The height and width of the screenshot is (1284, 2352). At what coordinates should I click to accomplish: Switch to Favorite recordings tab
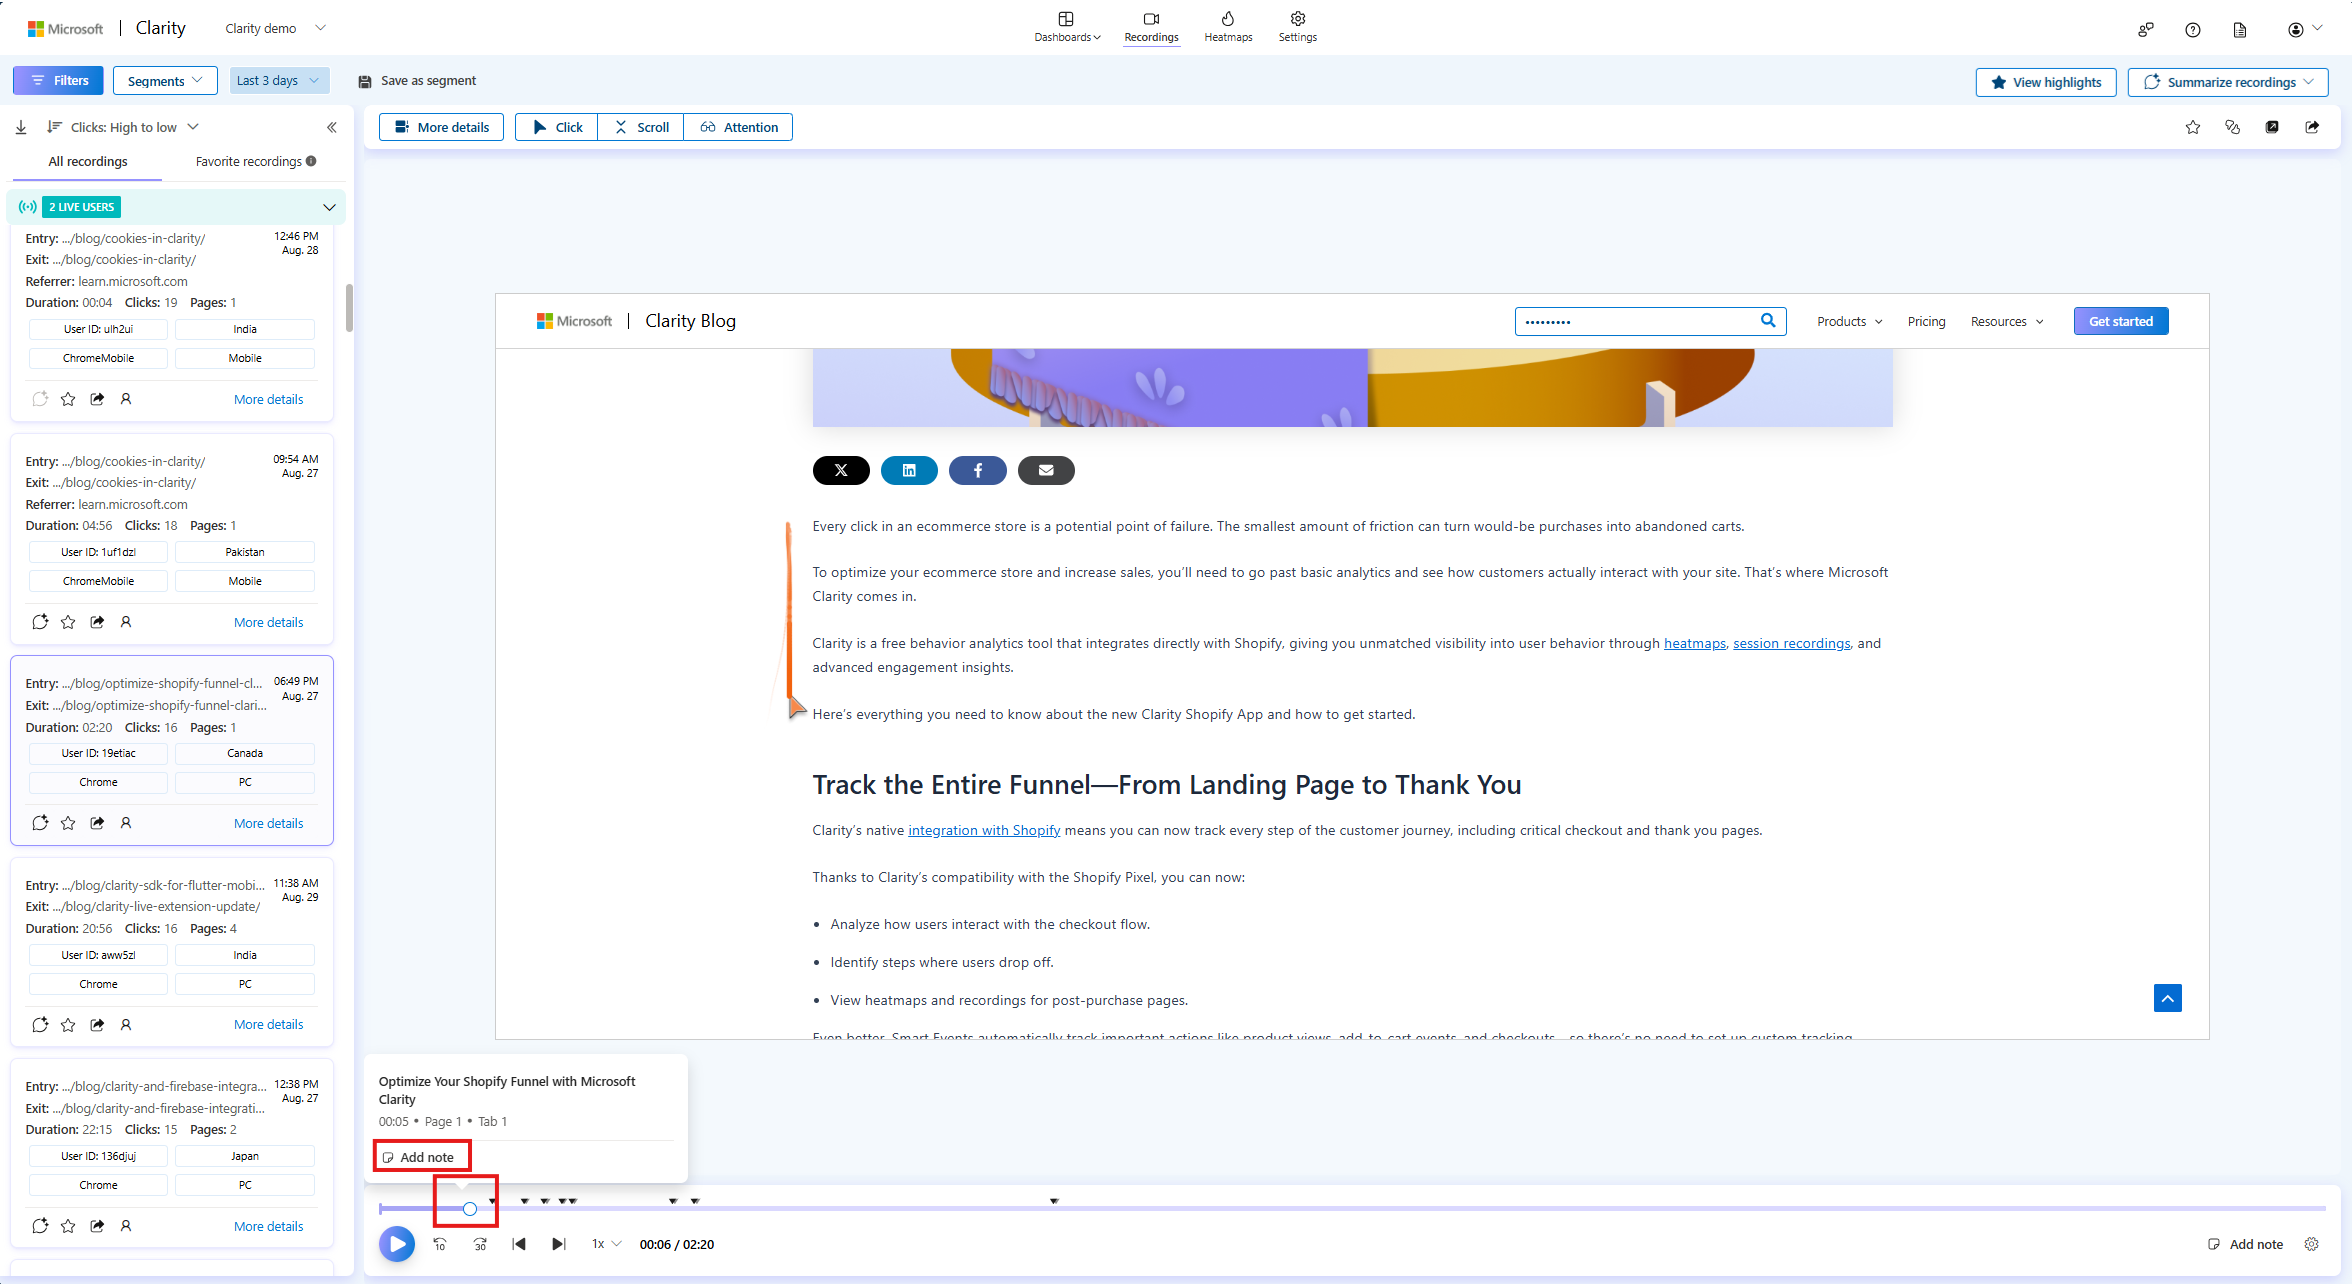click(249, 162)
